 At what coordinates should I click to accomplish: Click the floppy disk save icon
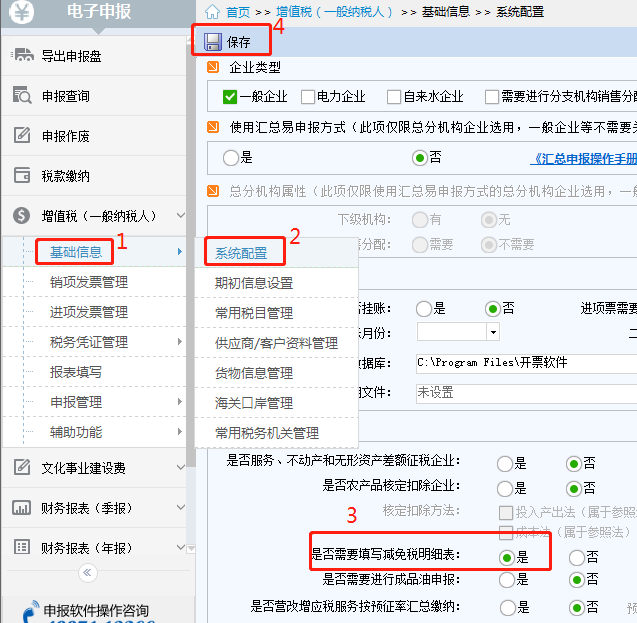click(213, 42)
